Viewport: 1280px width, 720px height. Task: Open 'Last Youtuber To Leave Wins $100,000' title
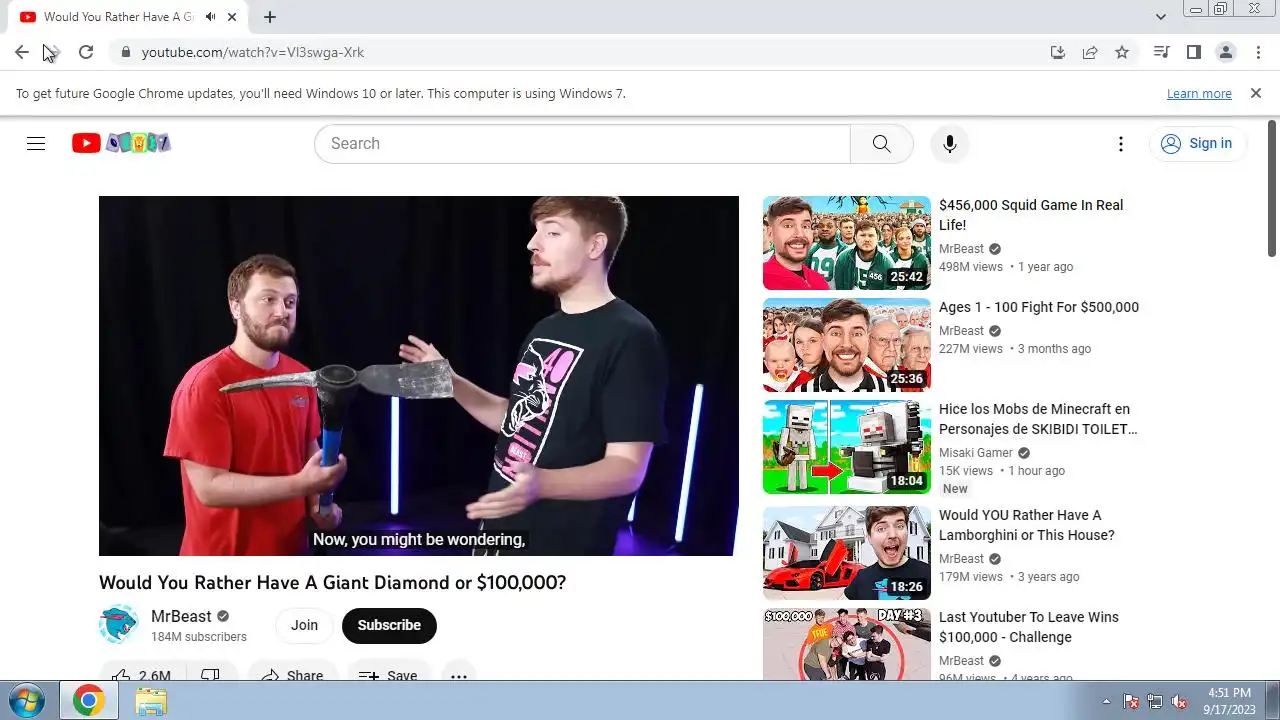(x=1029, y=627)
